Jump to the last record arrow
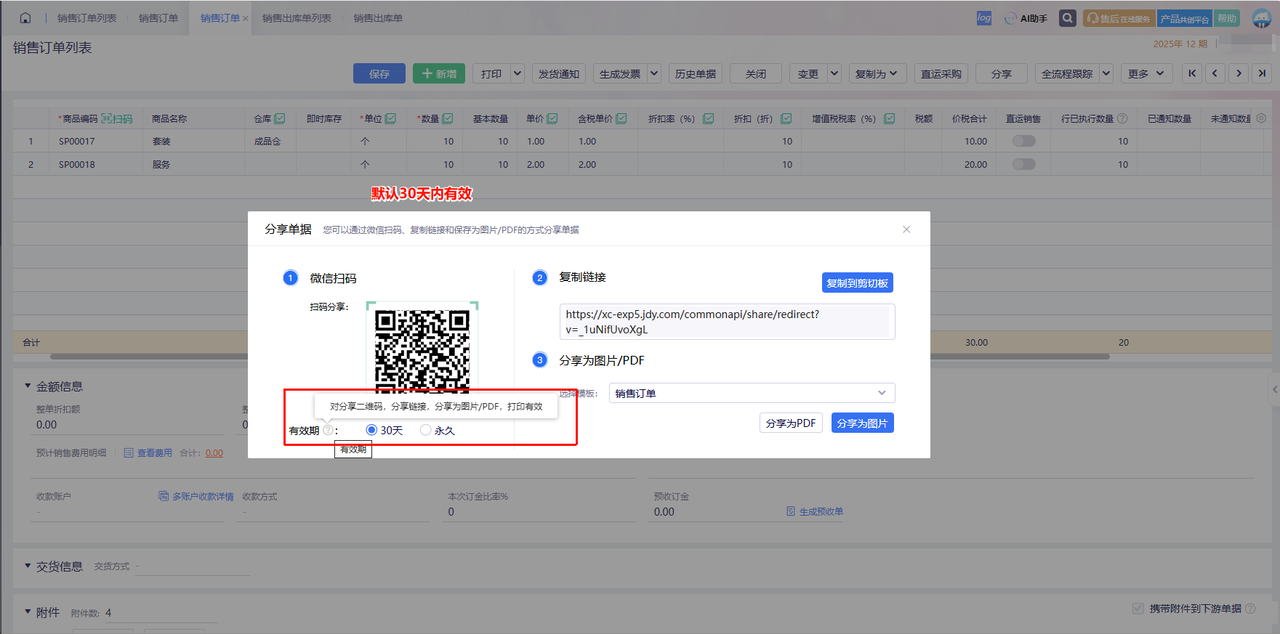The height and width of the screenshot is (634, 1280). coord(1263,73)
